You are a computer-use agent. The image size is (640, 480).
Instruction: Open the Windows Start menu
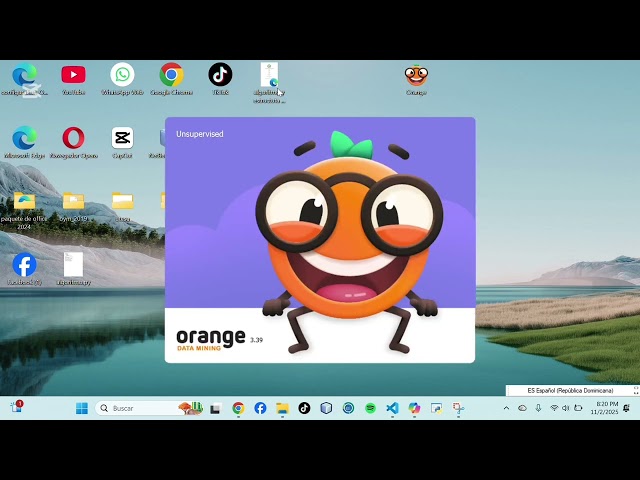click(x=82, y=408)
